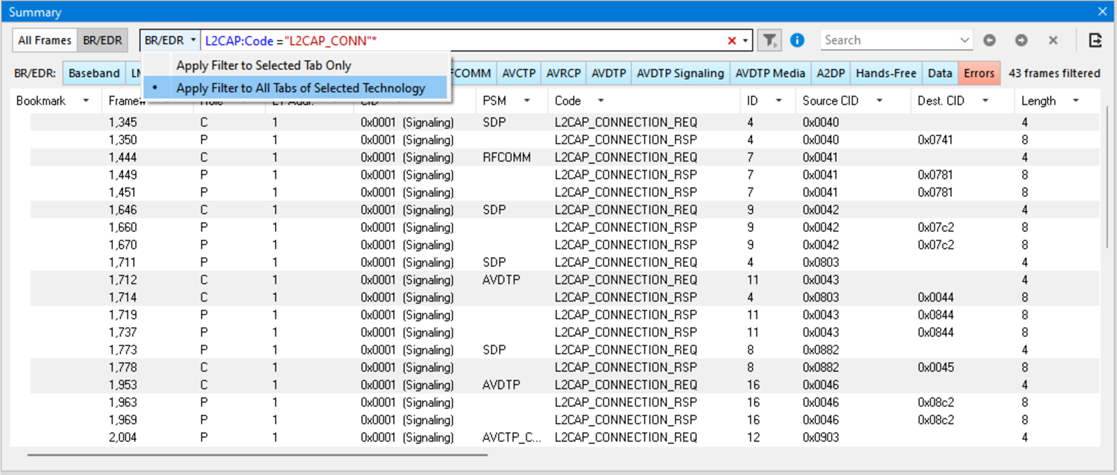Open the Errors tab
This screenshot has width=1117, height=475.
tap(980, 73)
